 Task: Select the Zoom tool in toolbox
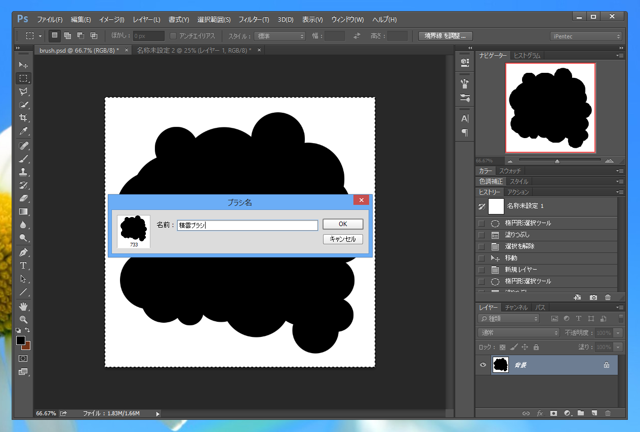(23, 320)
